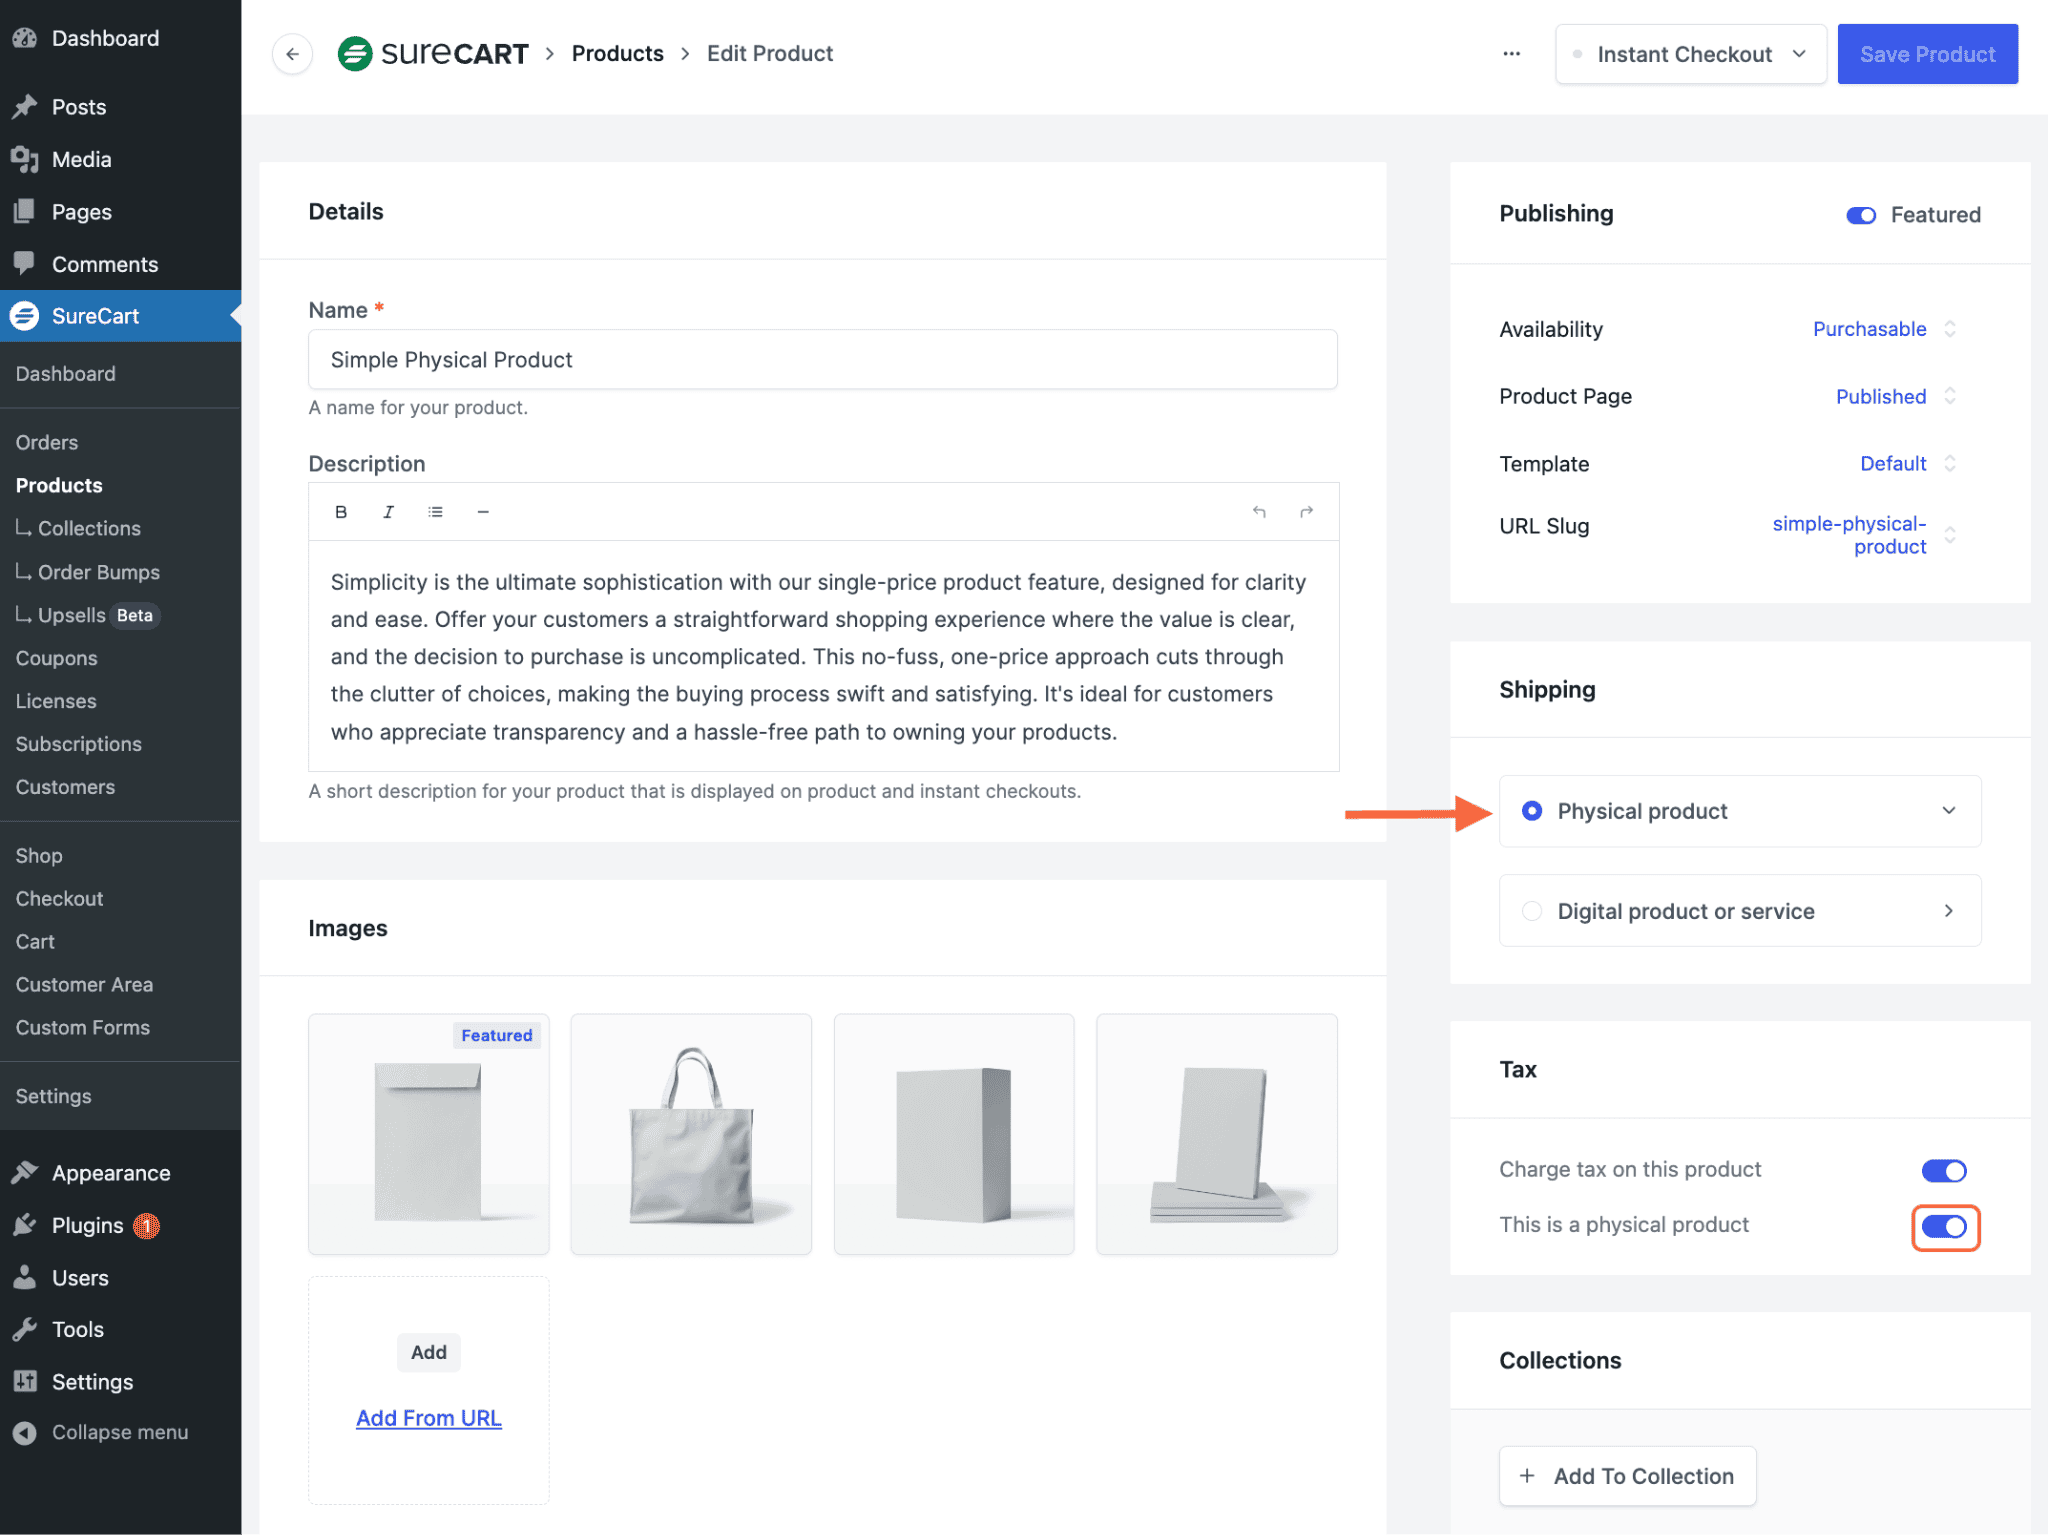The image size is (2048, 1535).
Task: Expand the Physical product shipping options
Action: pyautogui.click(x=1946, y=811)
